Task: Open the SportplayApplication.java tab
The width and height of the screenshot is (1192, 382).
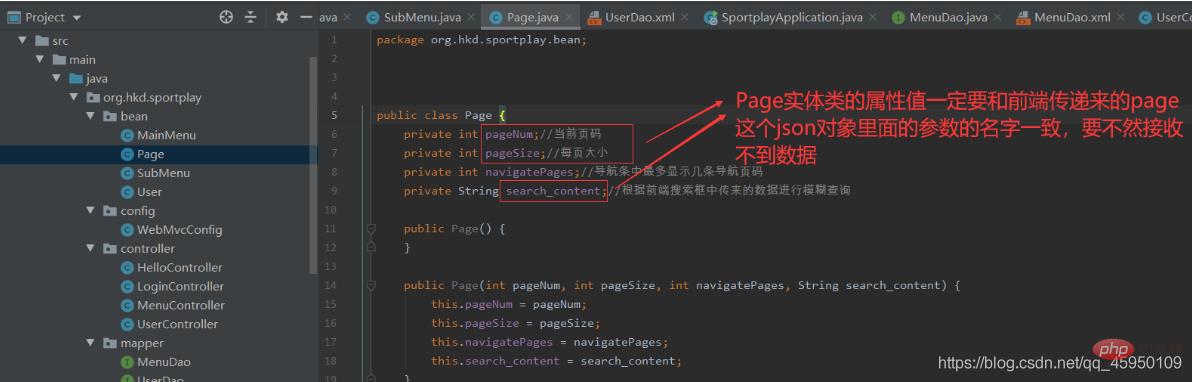Action: point(788,17)
